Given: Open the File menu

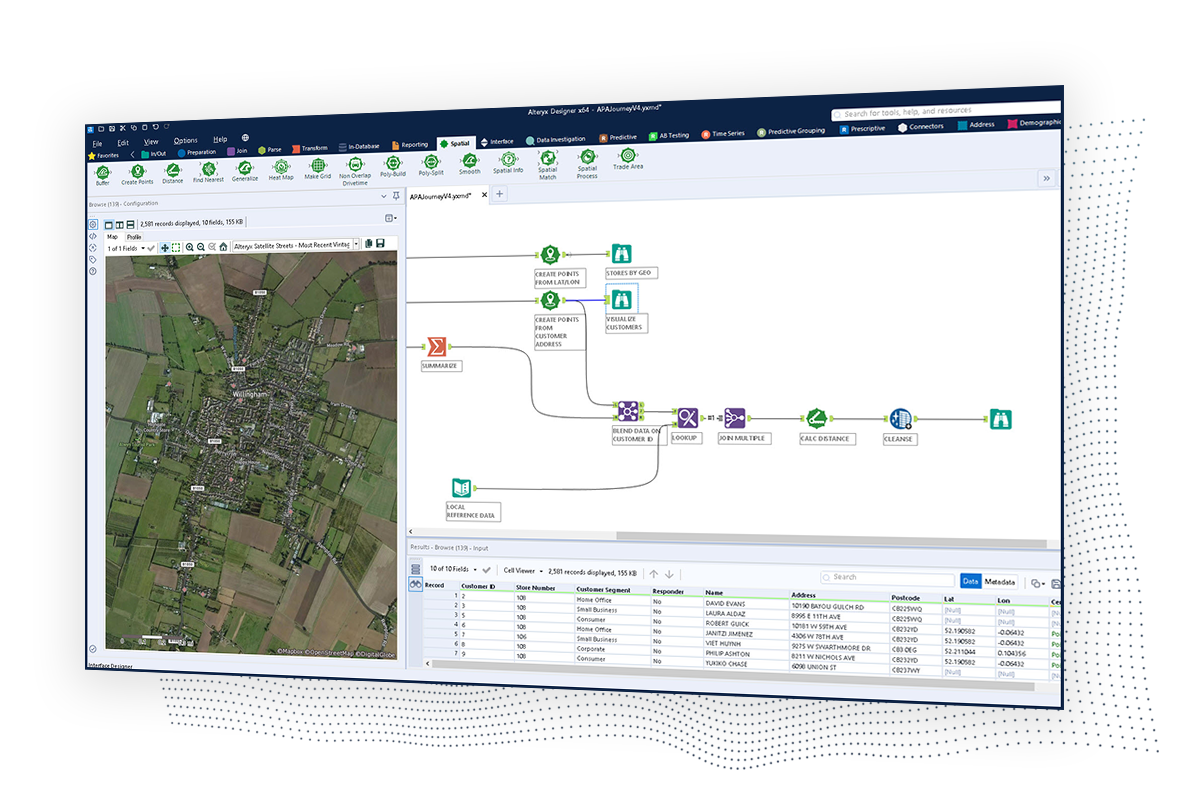Looking at the screenshot, I should point(97,144).
